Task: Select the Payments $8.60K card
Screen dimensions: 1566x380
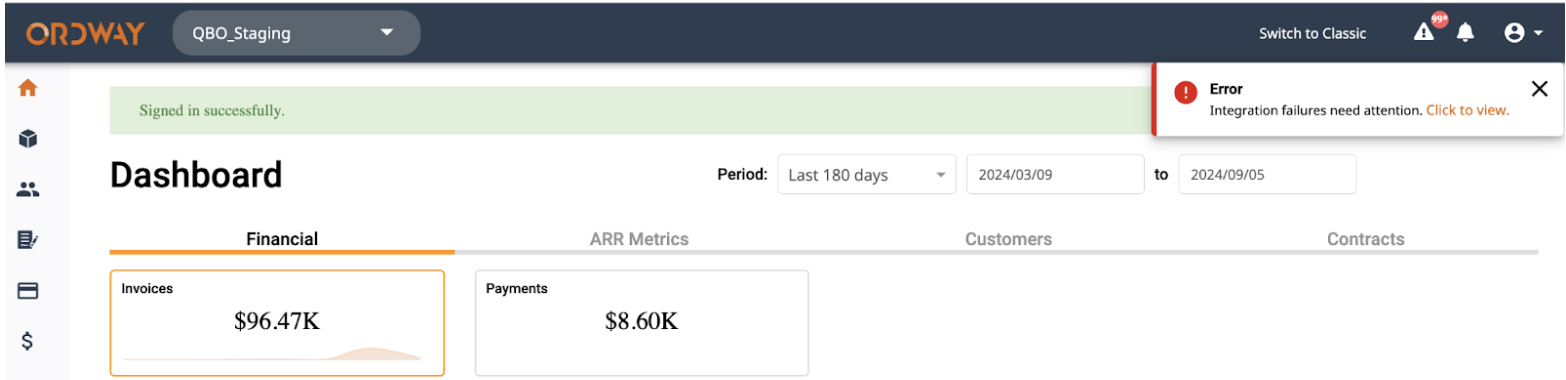Action: 642,323
